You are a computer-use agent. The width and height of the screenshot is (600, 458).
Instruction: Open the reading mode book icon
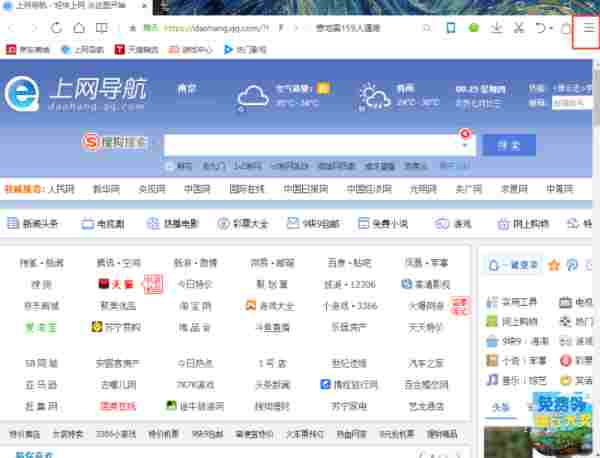click(x=102, y=28)
